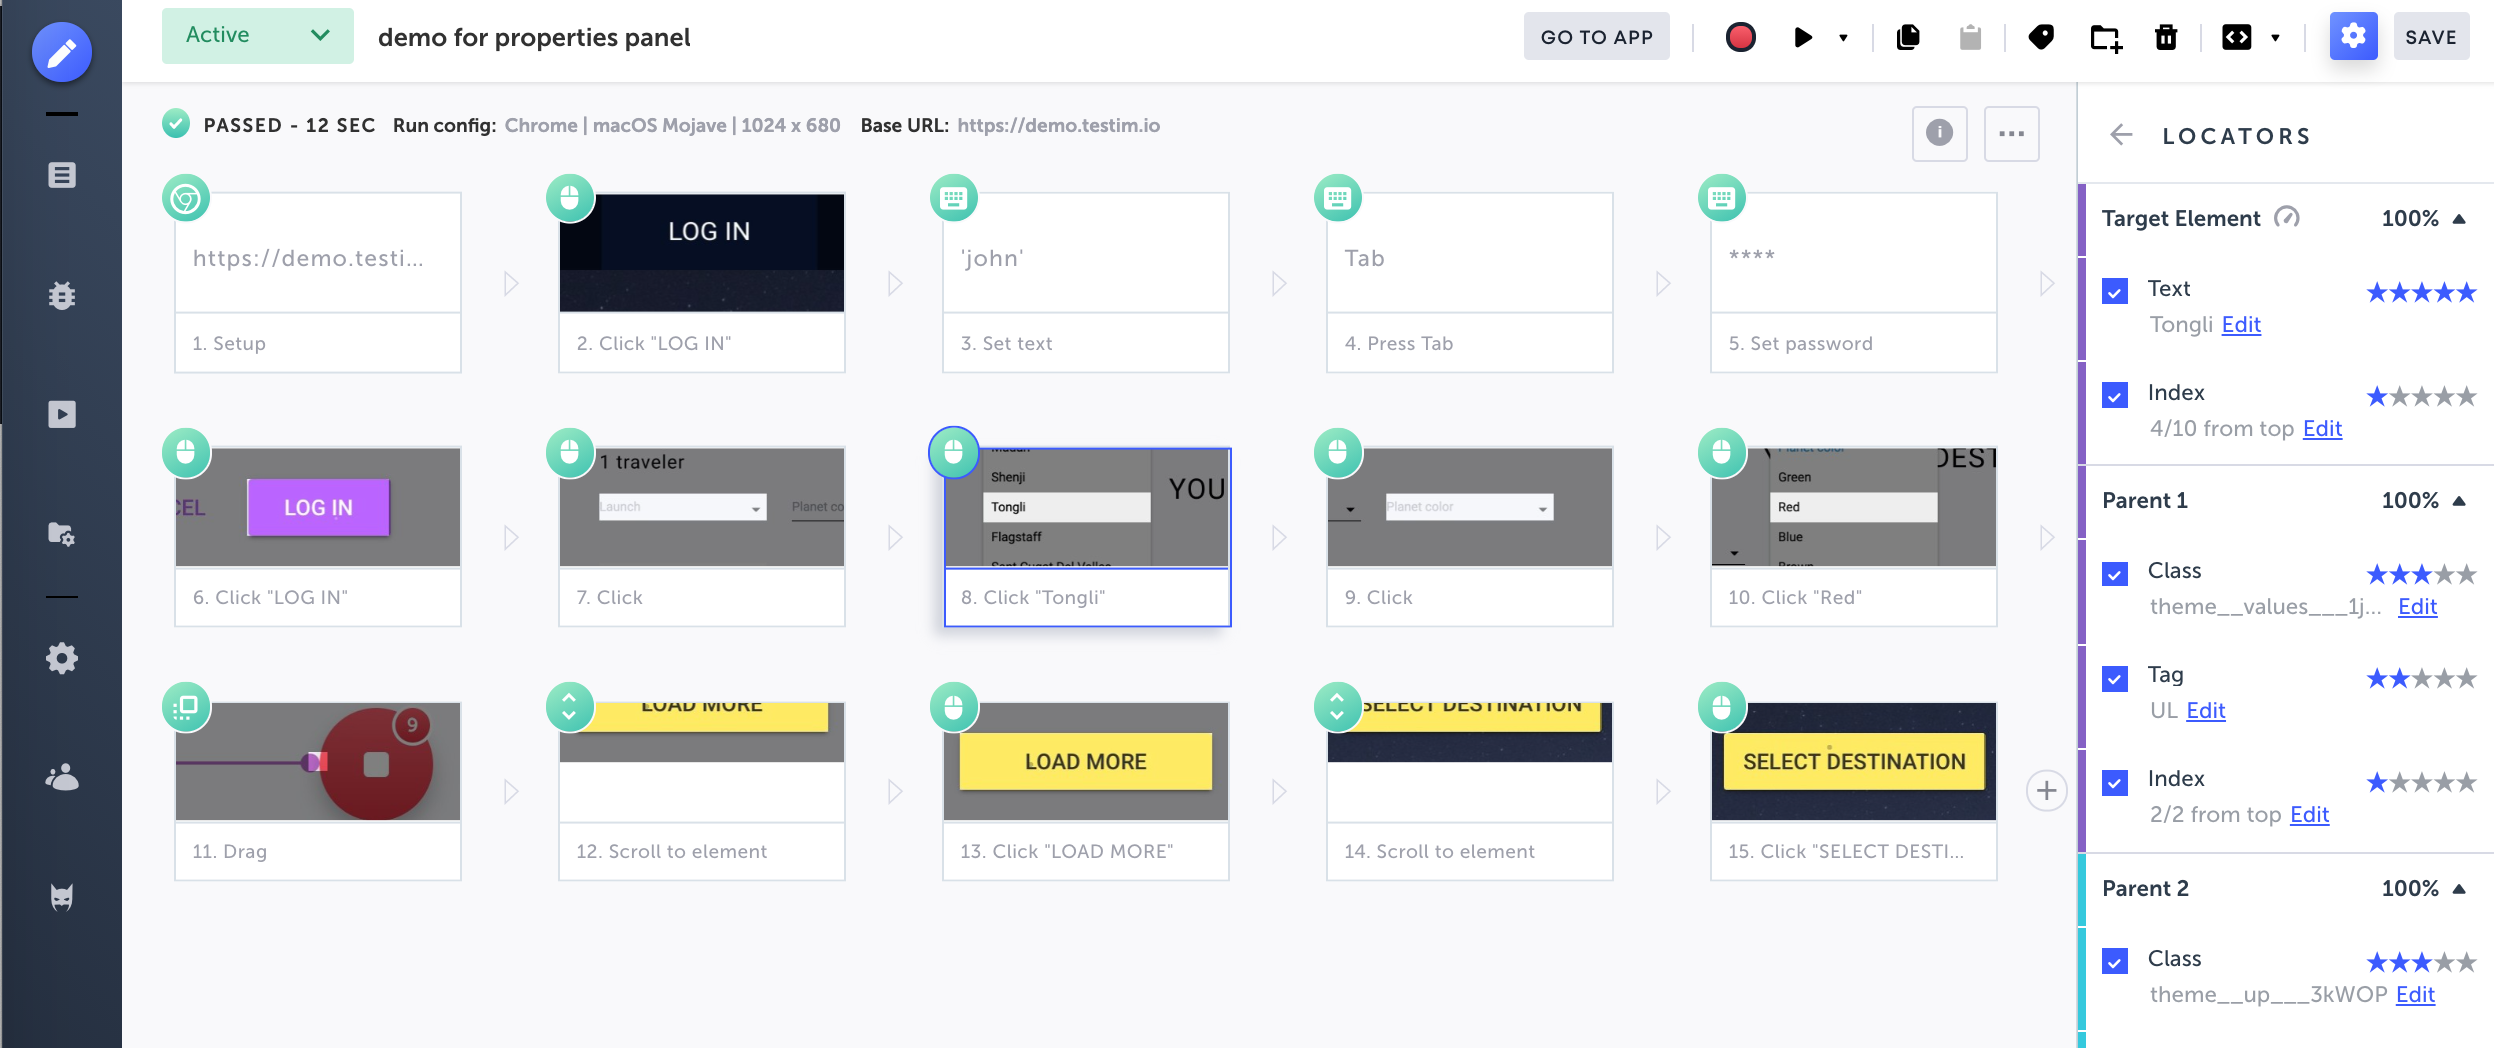Viewport: 2494px width, 1048px height.
Task: Click the GO TO APP button
Action: coord(1596,37)
